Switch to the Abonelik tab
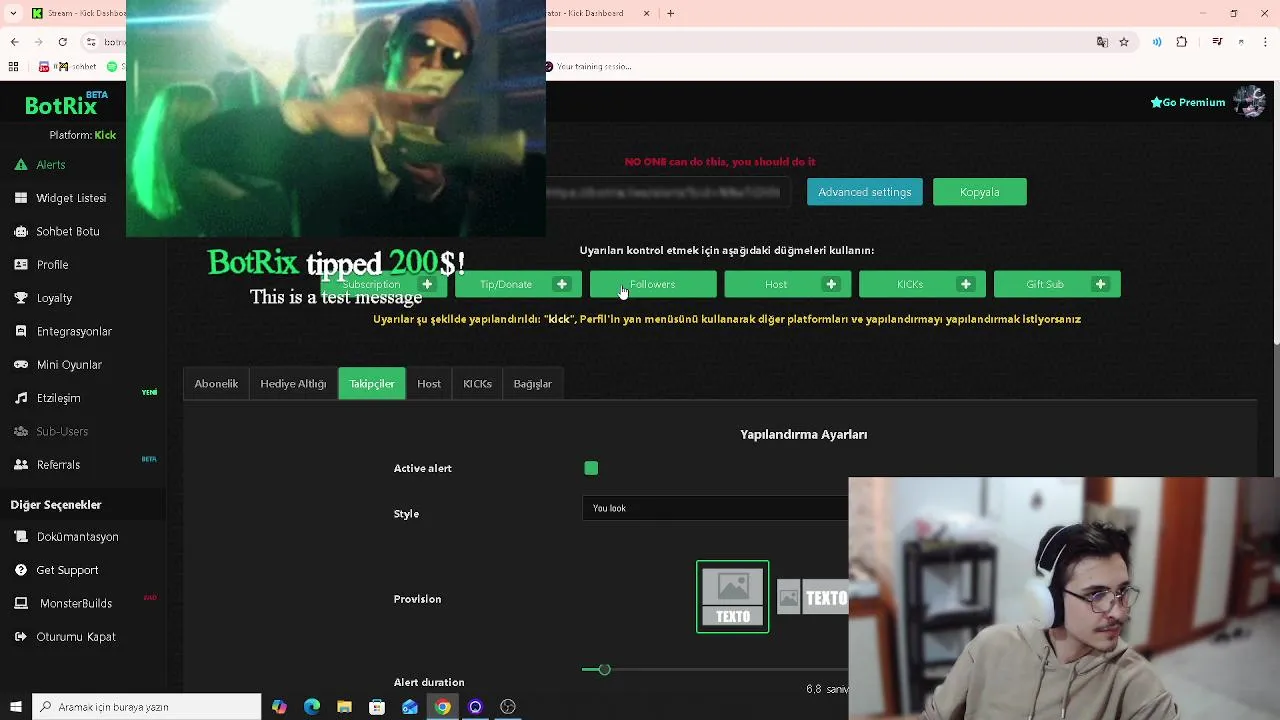This screenshot has height=720, width=1280. click(x=216, y=384)
